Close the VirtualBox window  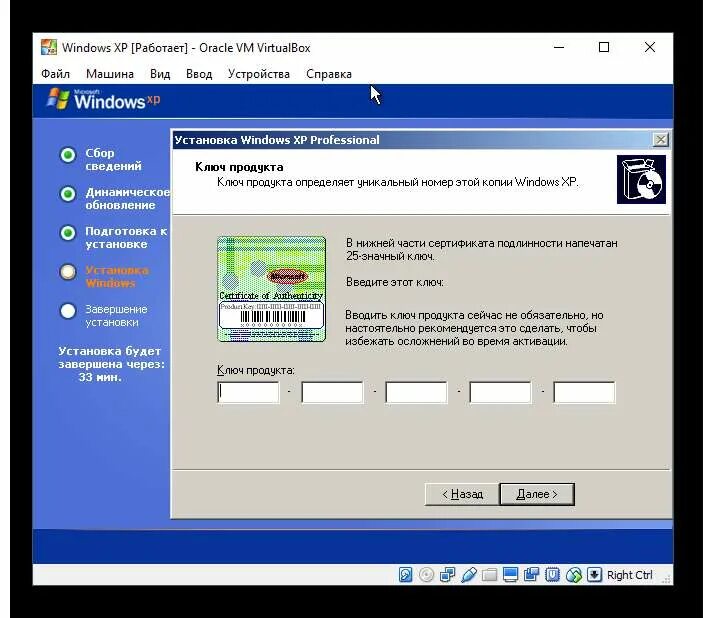pos(650,47)
